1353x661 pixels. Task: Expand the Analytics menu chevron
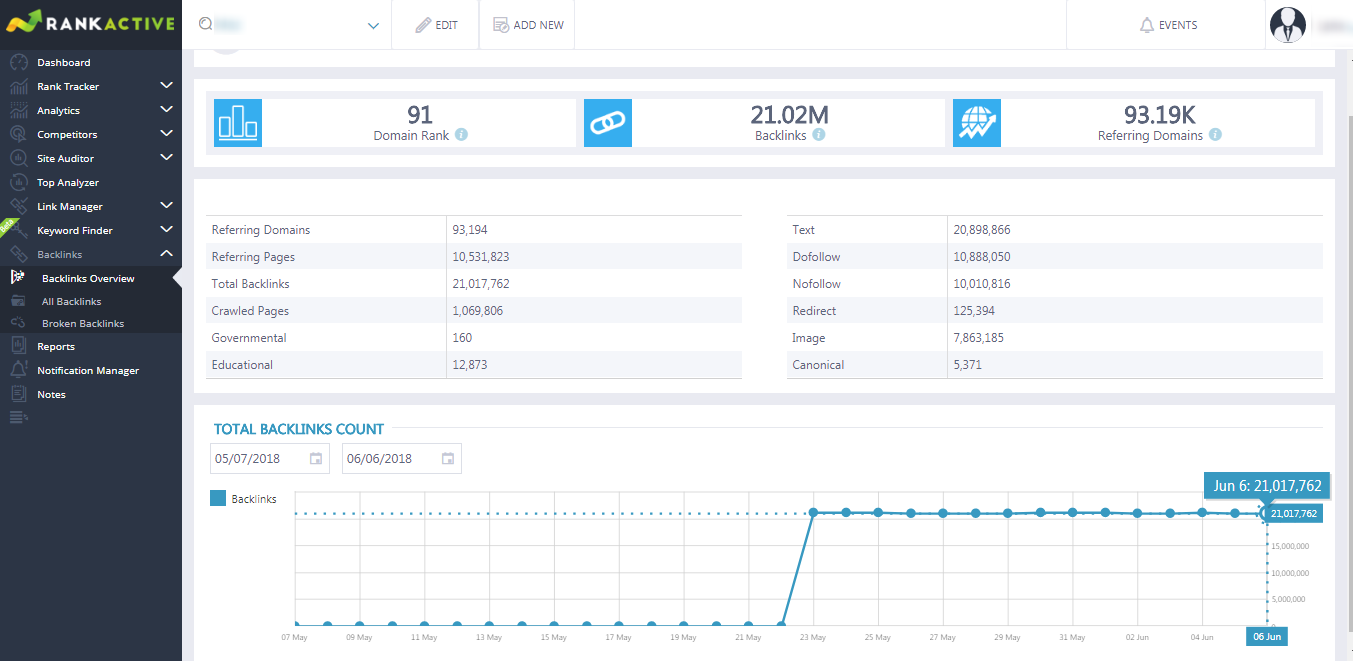coord(167,110)
